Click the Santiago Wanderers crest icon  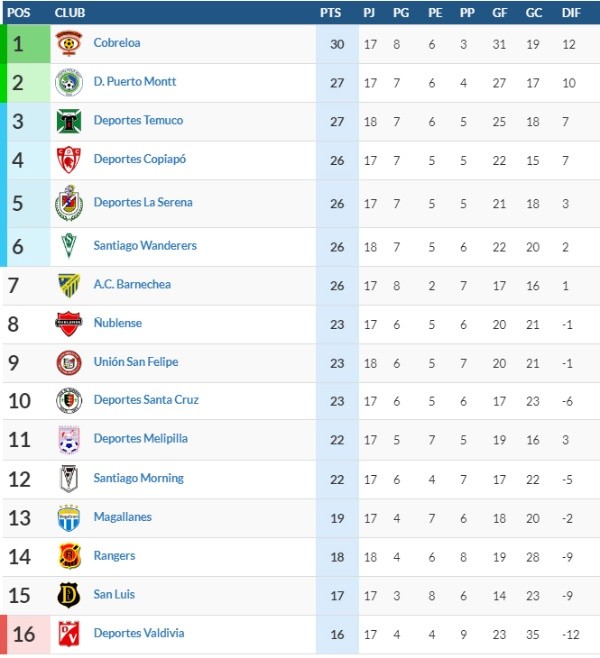tap(68, 246)
